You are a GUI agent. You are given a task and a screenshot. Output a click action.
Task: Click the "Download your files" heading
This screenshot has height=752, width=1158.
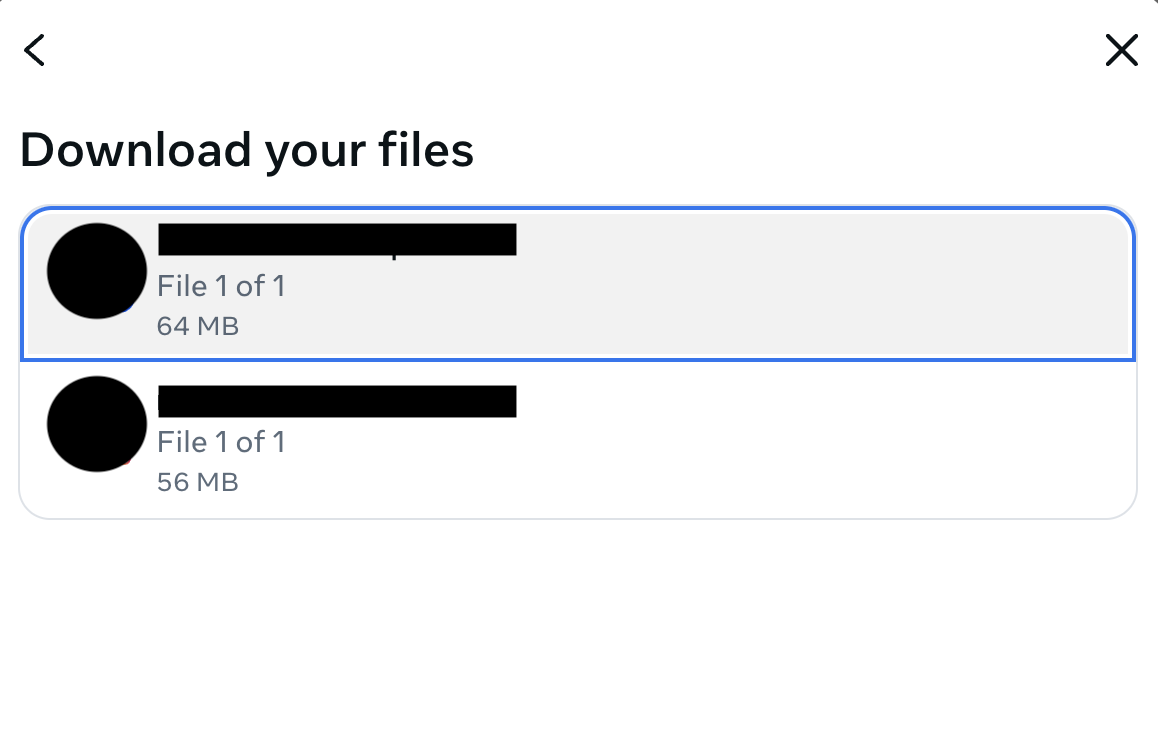click(246, 150)
